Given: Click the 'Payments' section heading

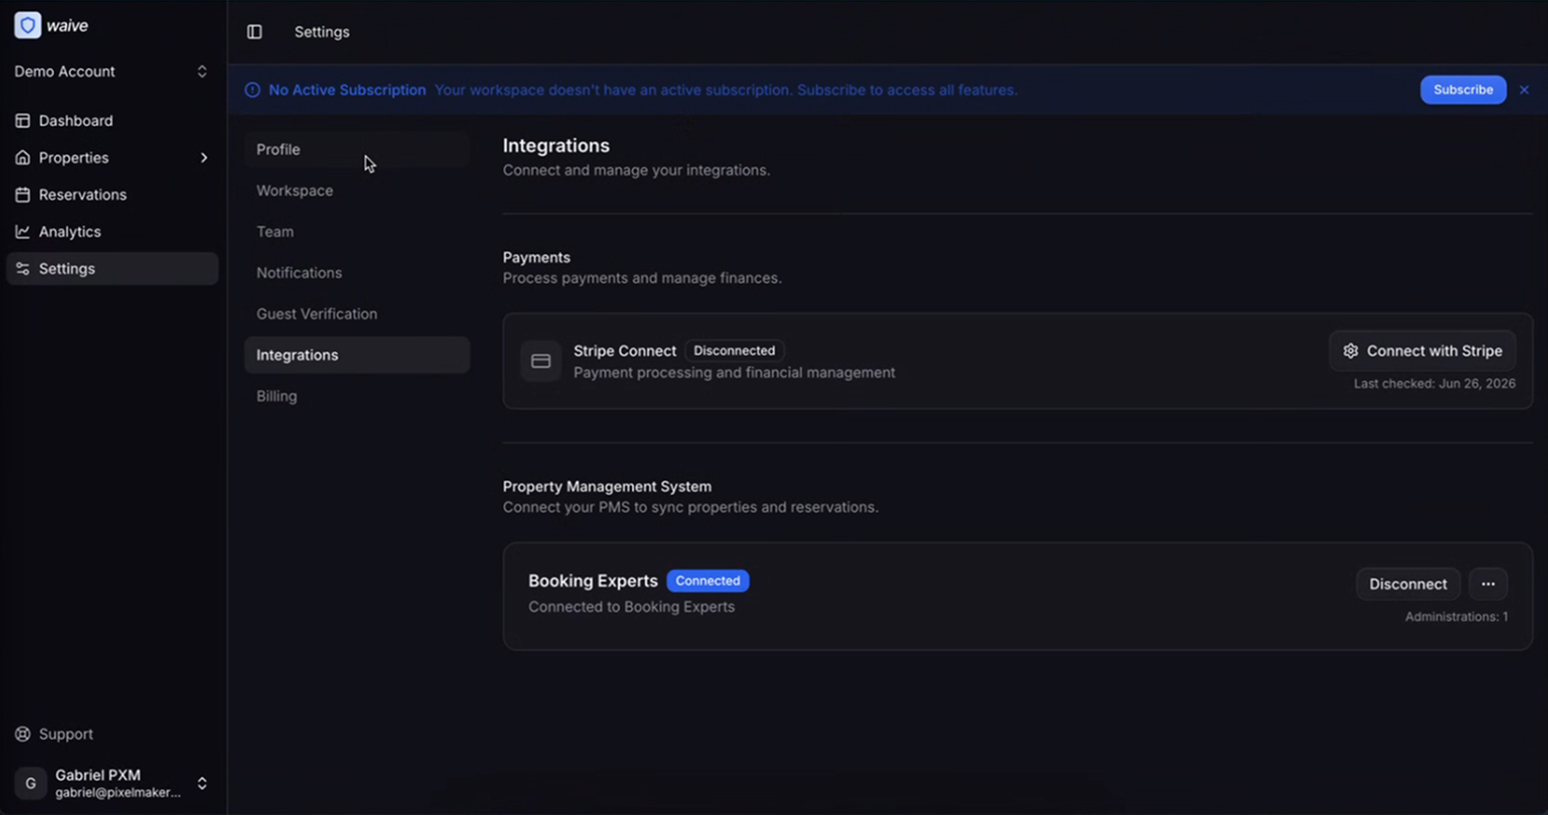Looking at the screenshot, I should coord(537,258).
